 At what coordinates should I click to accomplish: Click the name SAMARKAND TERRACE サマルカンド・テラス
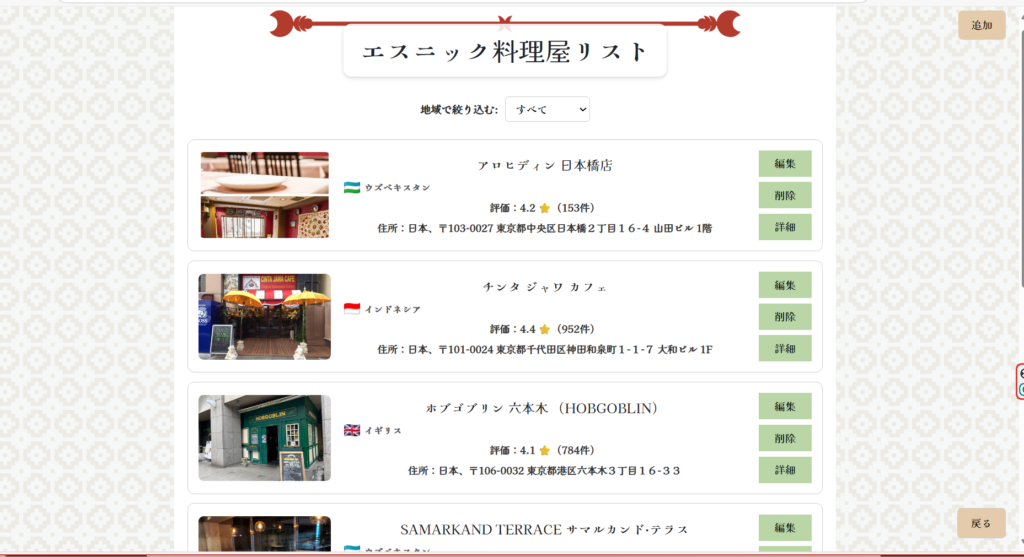tap(544, 530)
